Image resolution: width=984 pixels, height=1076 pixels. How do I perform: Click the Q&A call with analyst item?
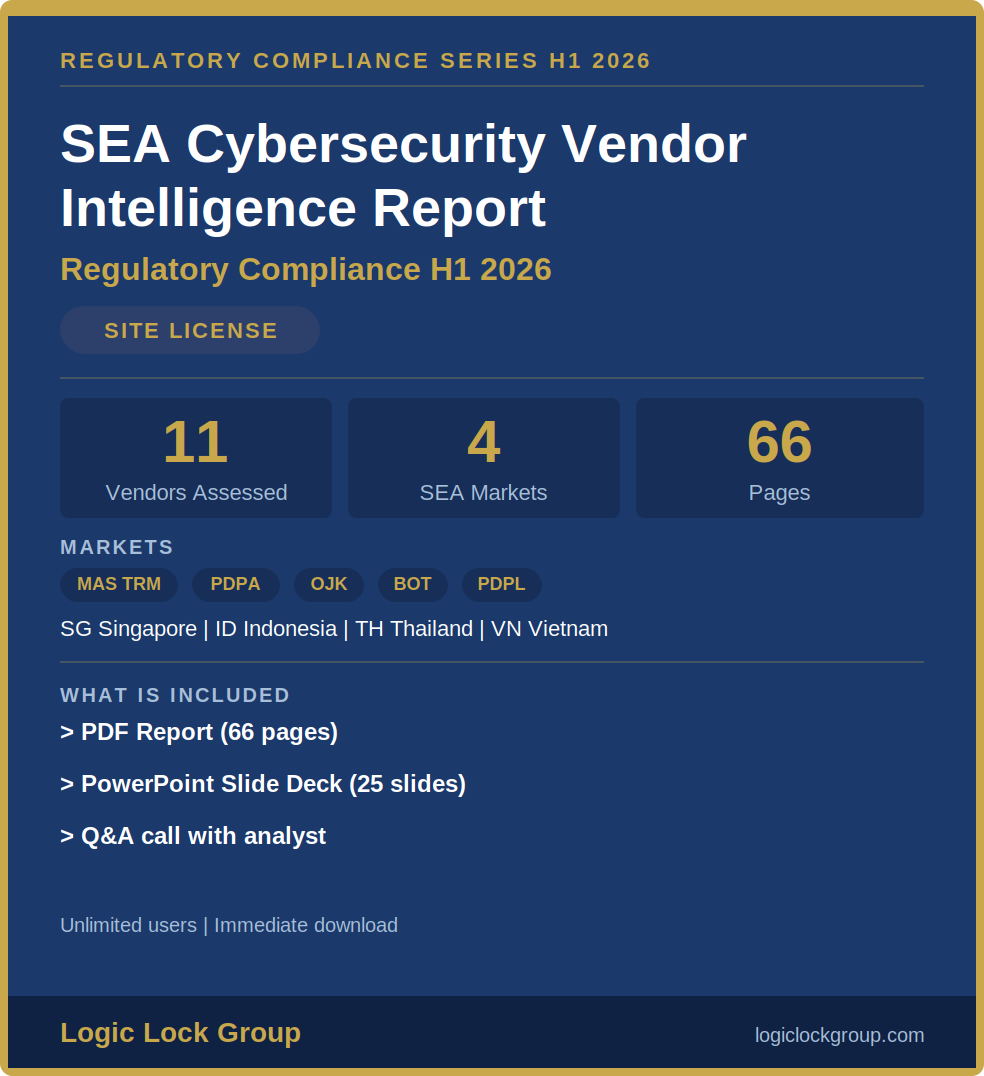pyautogui.click(x=193, y=837)
